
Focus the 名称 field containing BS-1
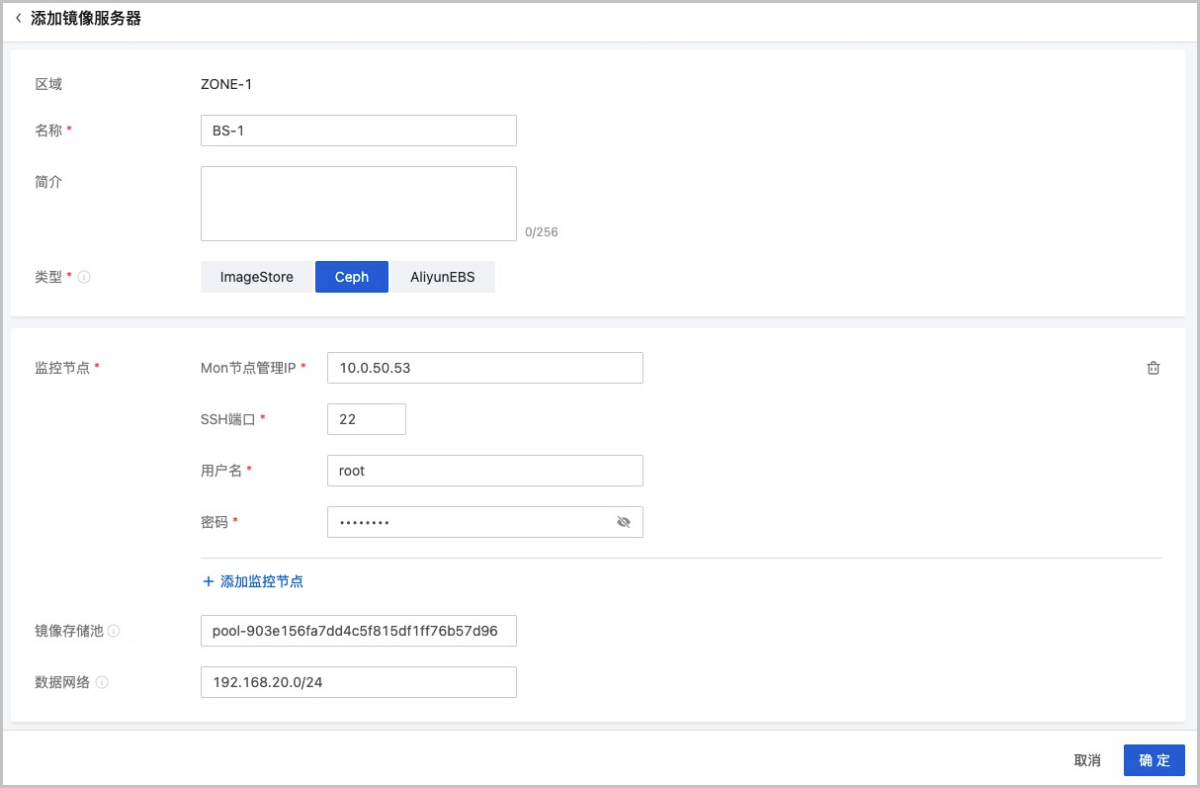(x=358, y=130)
